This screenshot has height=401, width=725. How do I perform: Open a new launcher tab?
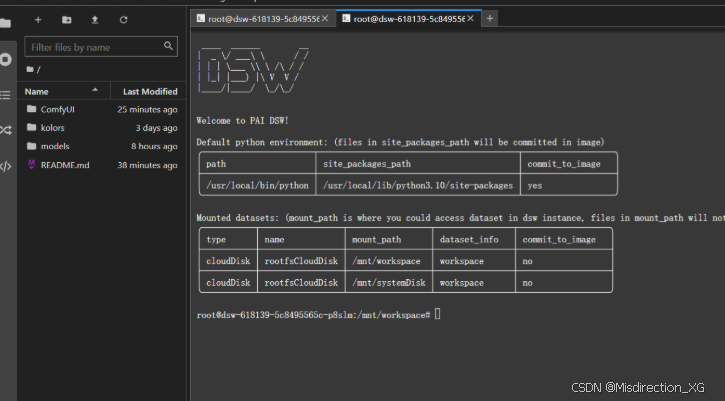click(490, 19)
